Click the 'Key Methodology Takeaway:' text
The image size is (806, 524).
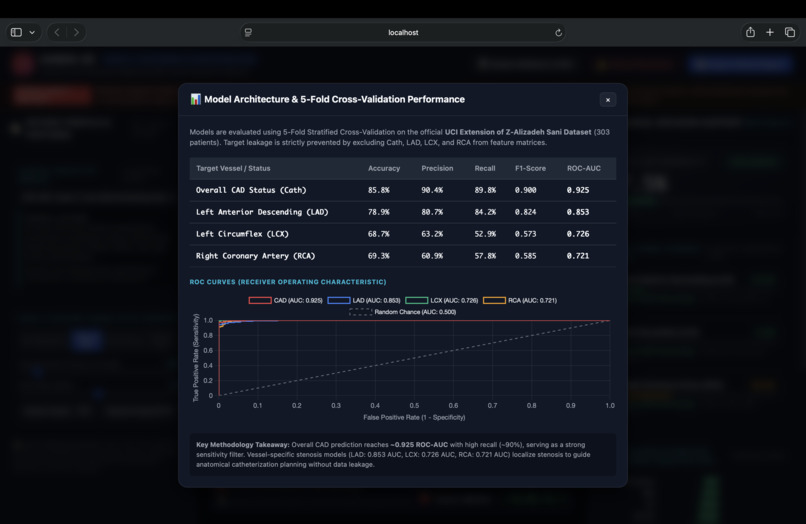[243, 445]
